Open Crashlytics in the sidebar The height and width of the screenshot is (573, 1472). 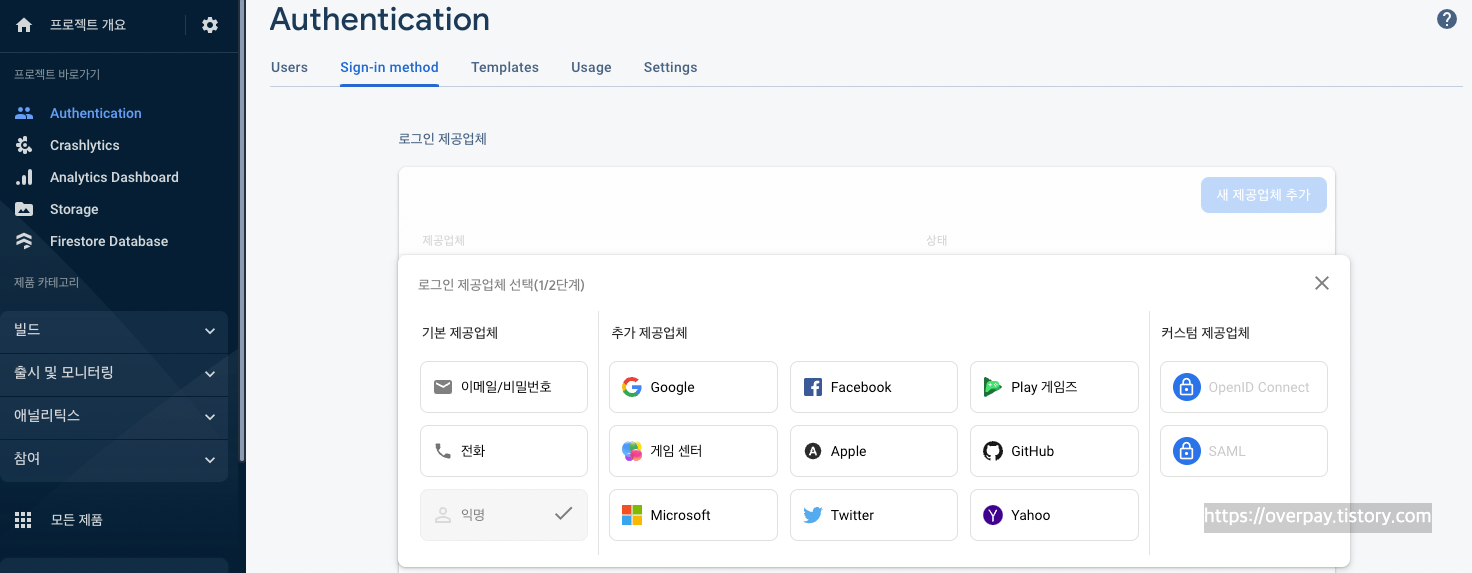[x=85, y=145]
